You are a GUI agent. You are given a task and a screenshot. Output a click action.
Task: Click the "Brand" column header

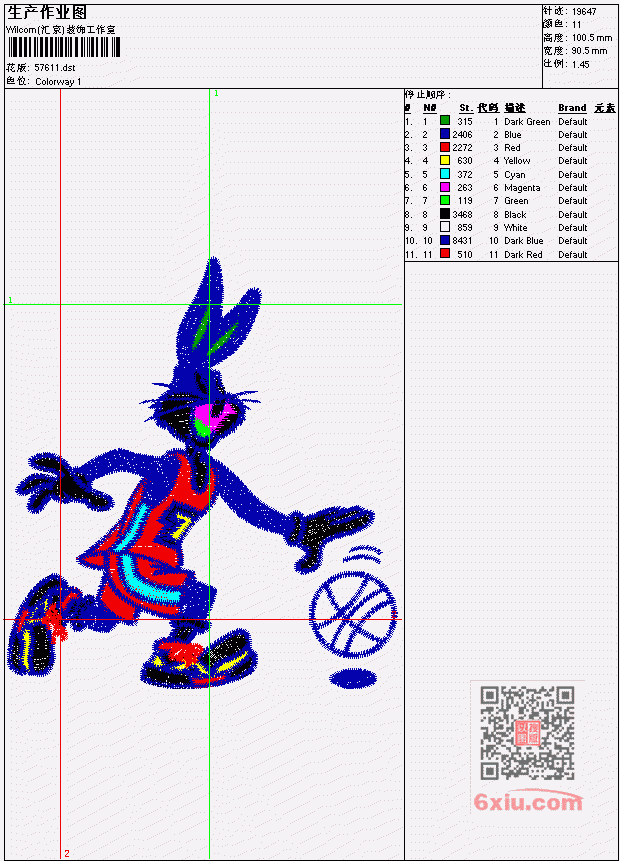(x=572, y=108)
